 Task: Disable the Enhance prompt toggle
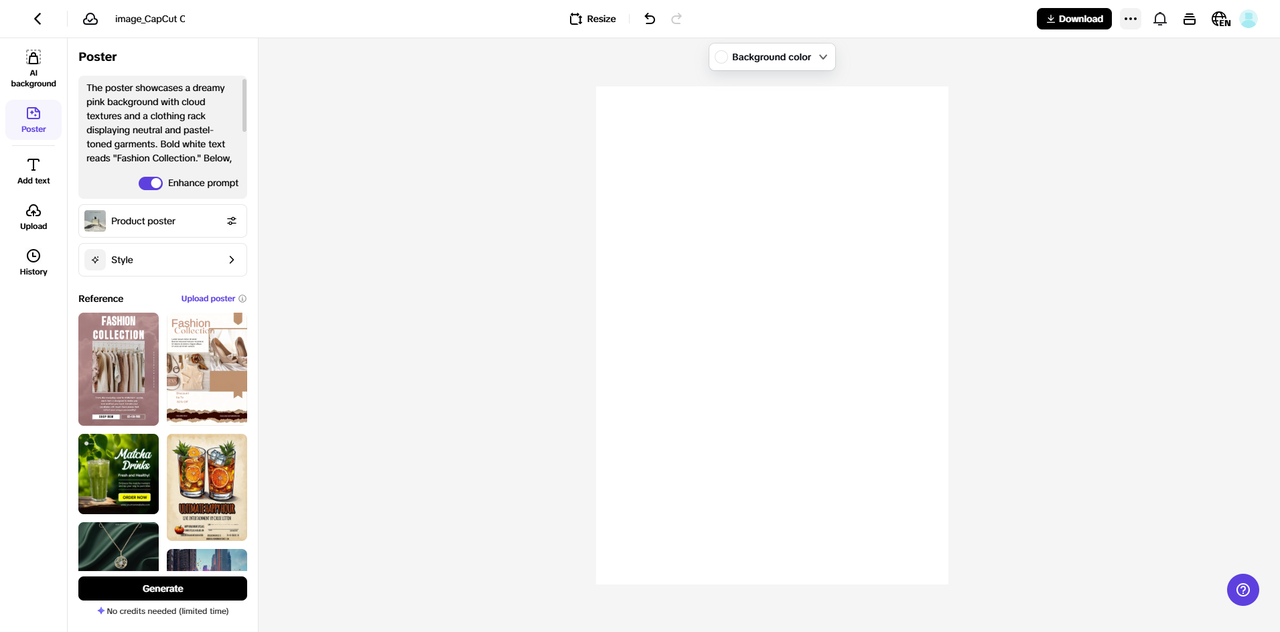click(x=150, y=183)
